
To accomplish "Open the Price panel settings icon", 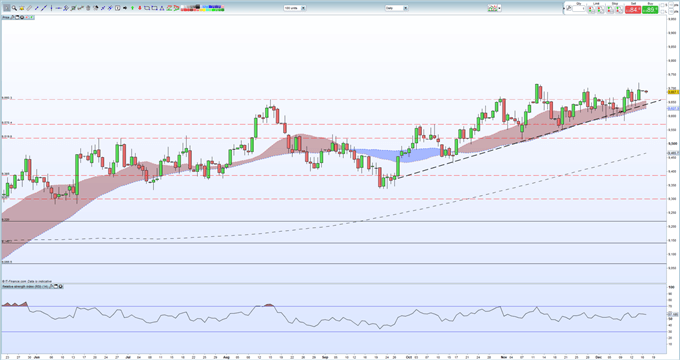I will 12,17.
